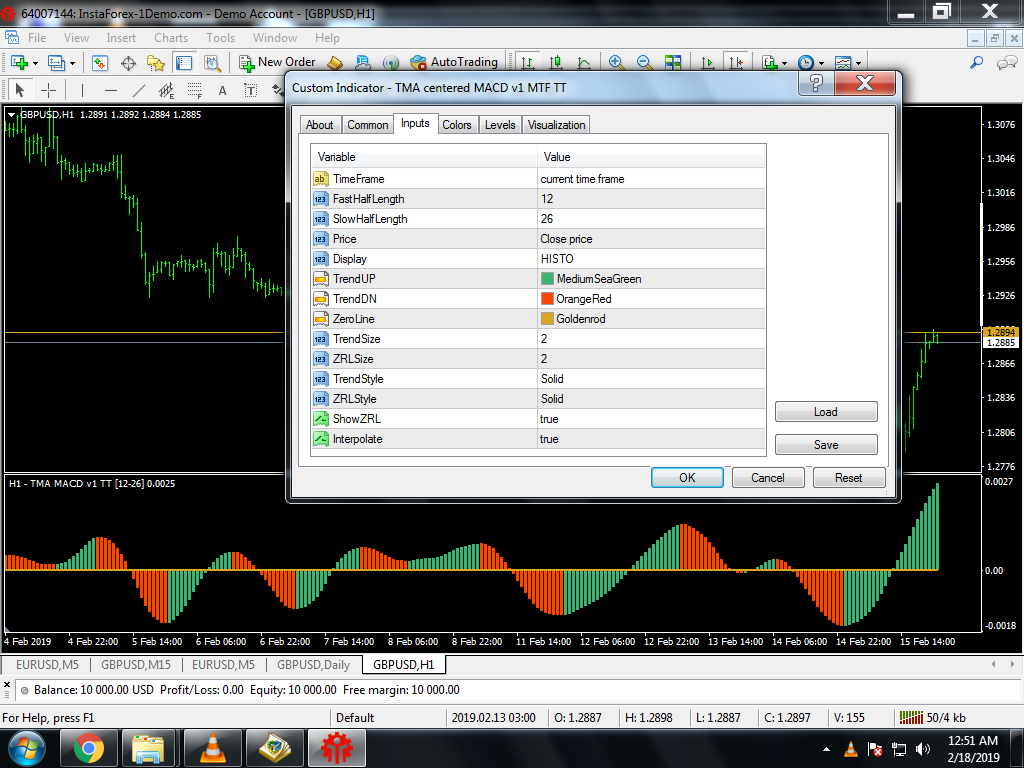Viewport: 1024px width, 768px height.
Task: Select the equidistant channel tool
Action: click(167, 90)
